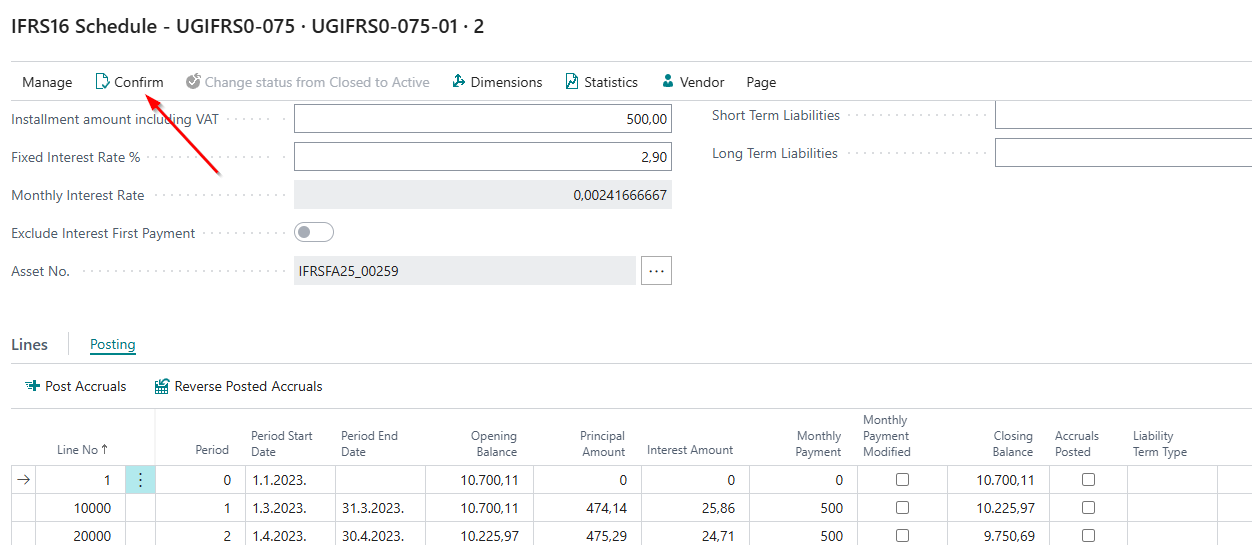Click the Principal Amount column header
The height and width of the screenshot is (545, 1252).
(x=603, y=443)
